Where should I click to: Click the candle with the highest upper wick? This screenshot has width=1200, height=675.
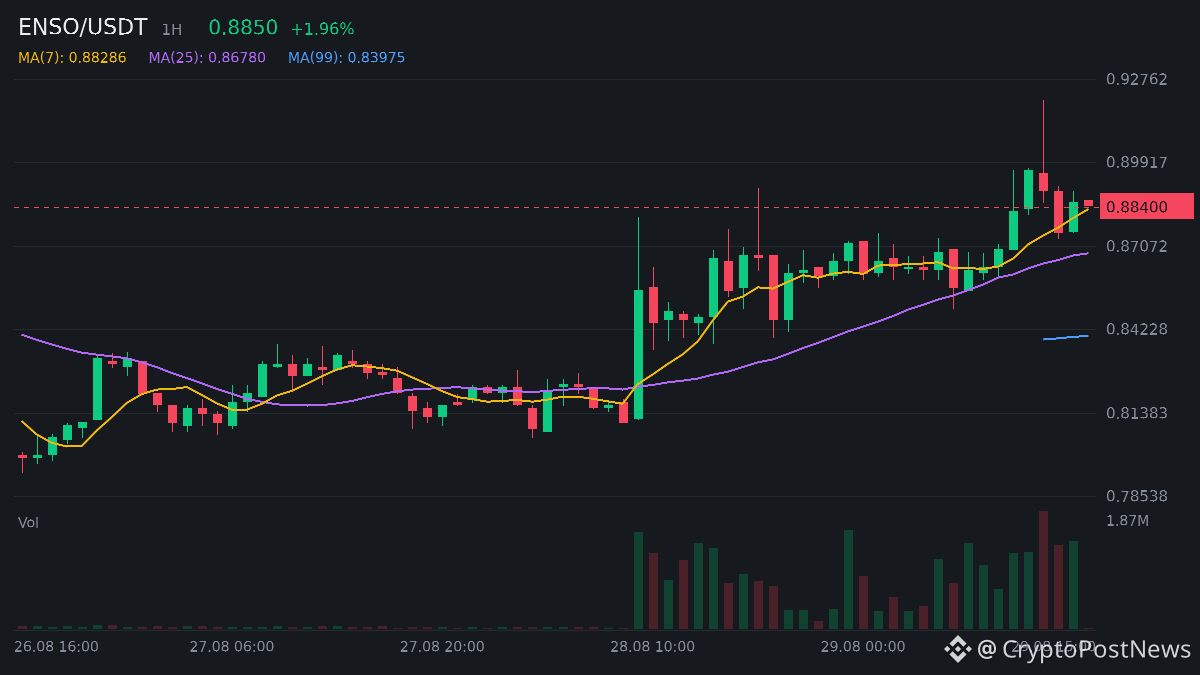click(1043, 181)
